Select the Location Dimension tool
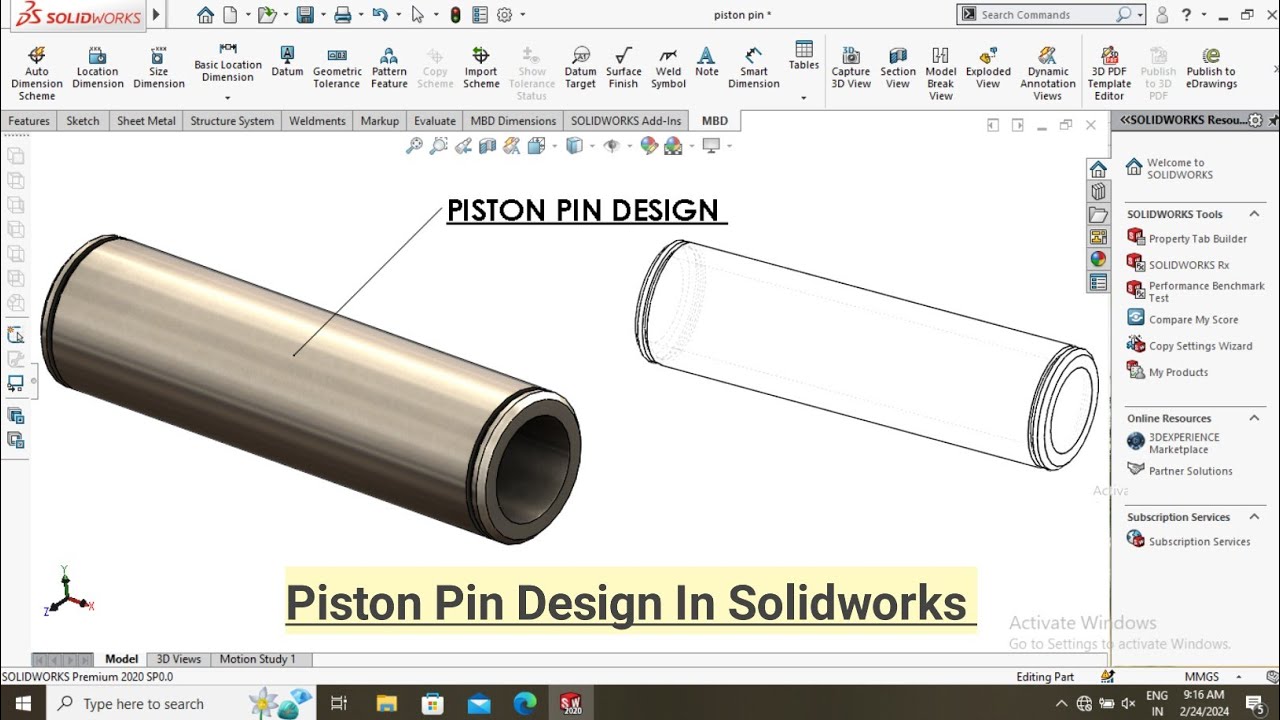This screenshot has width=1280, height=720. [98, 67]
